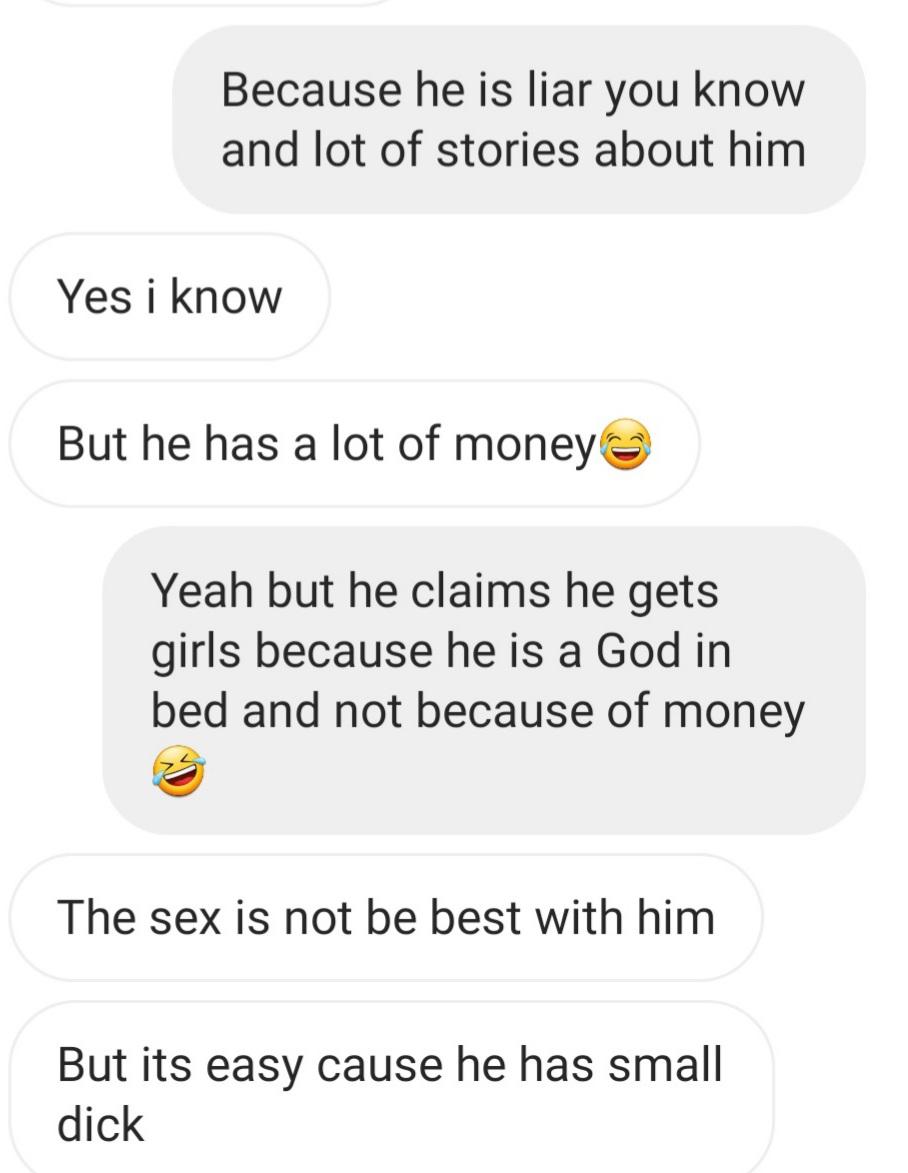
Task: Select the 'Because he is liar' sent message
Action: pyautogui.click(x=518, y=120)
